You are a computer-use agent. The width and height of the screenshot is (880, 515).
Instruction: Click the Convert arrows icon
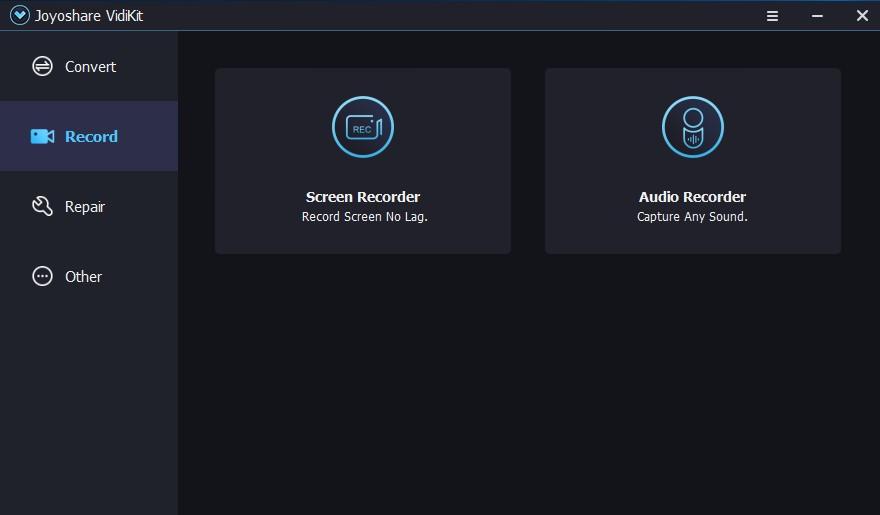click(42, 66)
